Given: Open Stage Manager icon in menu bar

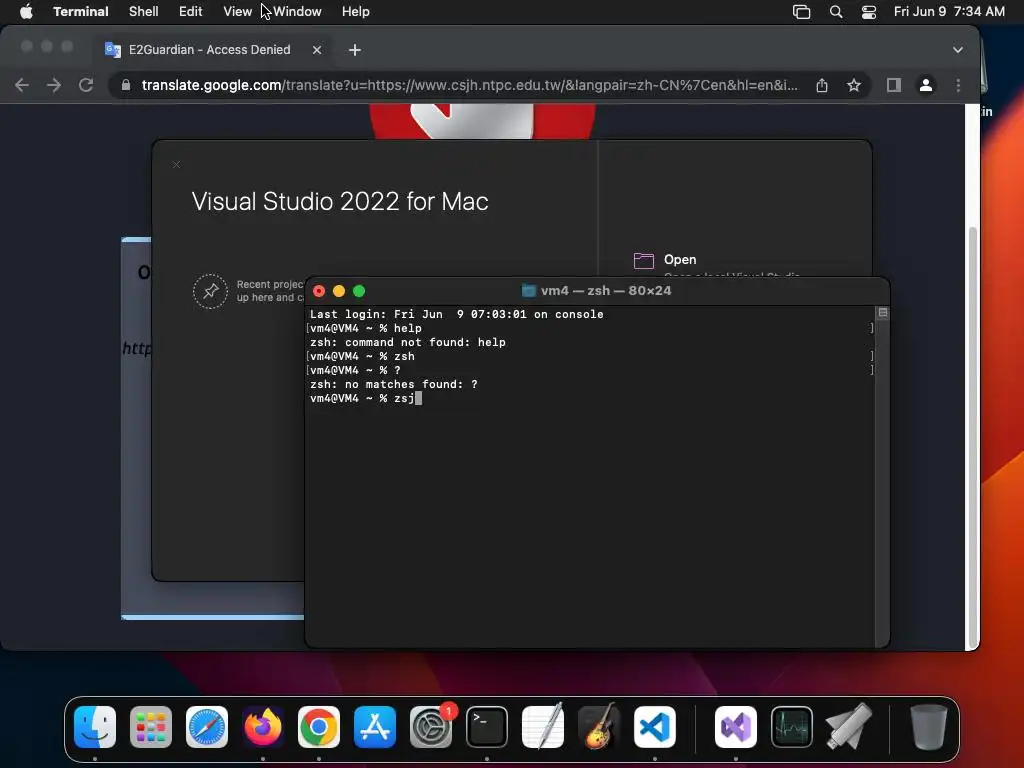Looking at the screenshot, I should pos(801,12).
